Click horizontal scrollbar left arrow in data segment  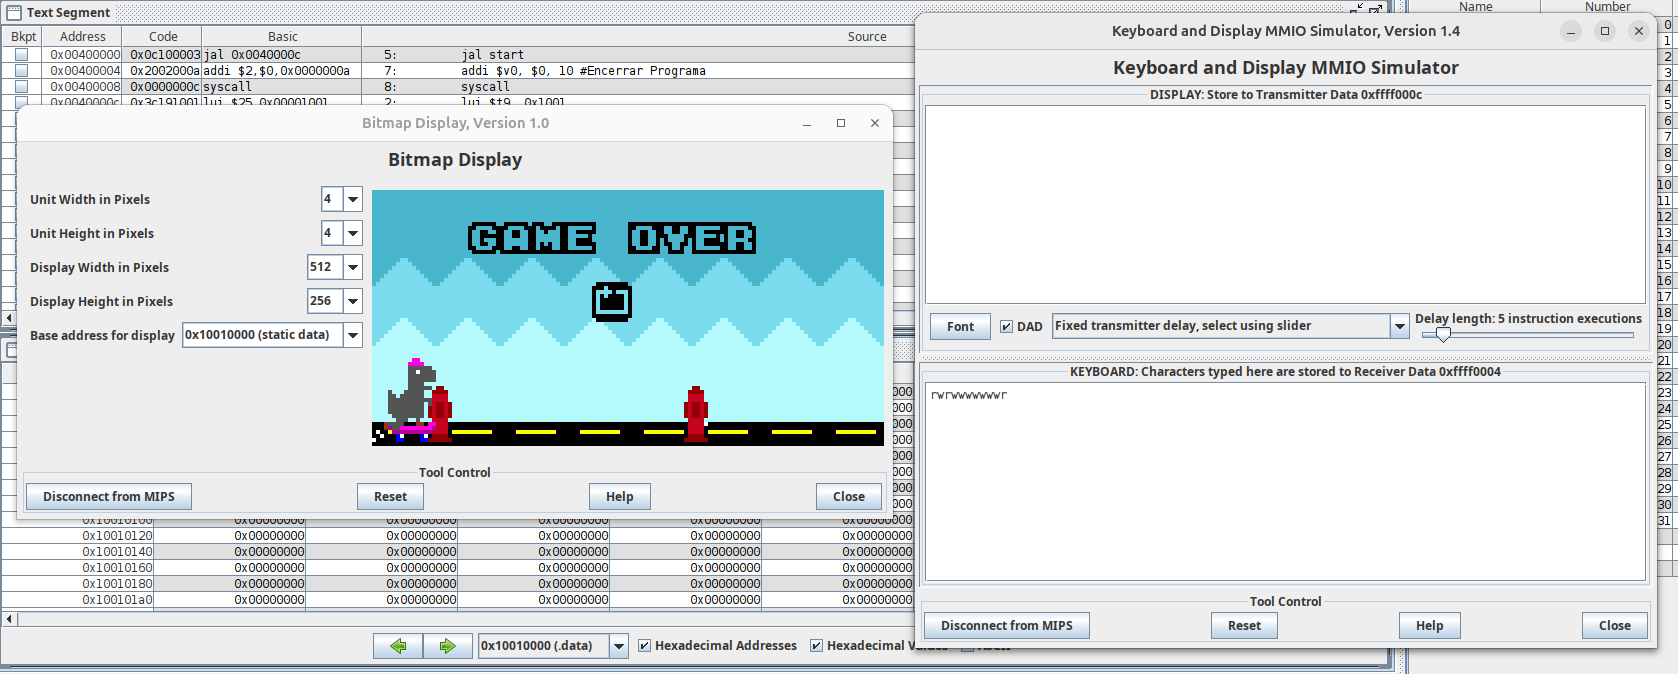click(10, 619)
